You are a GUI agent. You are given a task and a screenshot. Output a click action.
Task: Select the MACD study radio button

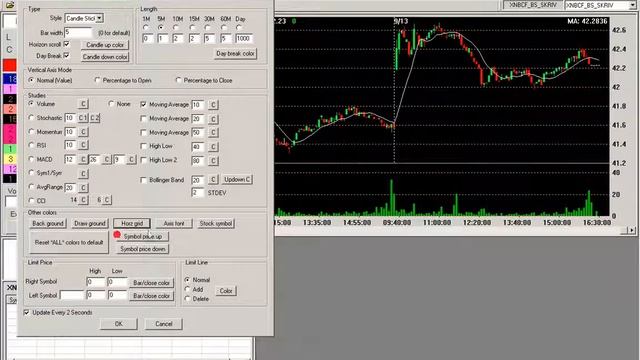coord(31,159)
